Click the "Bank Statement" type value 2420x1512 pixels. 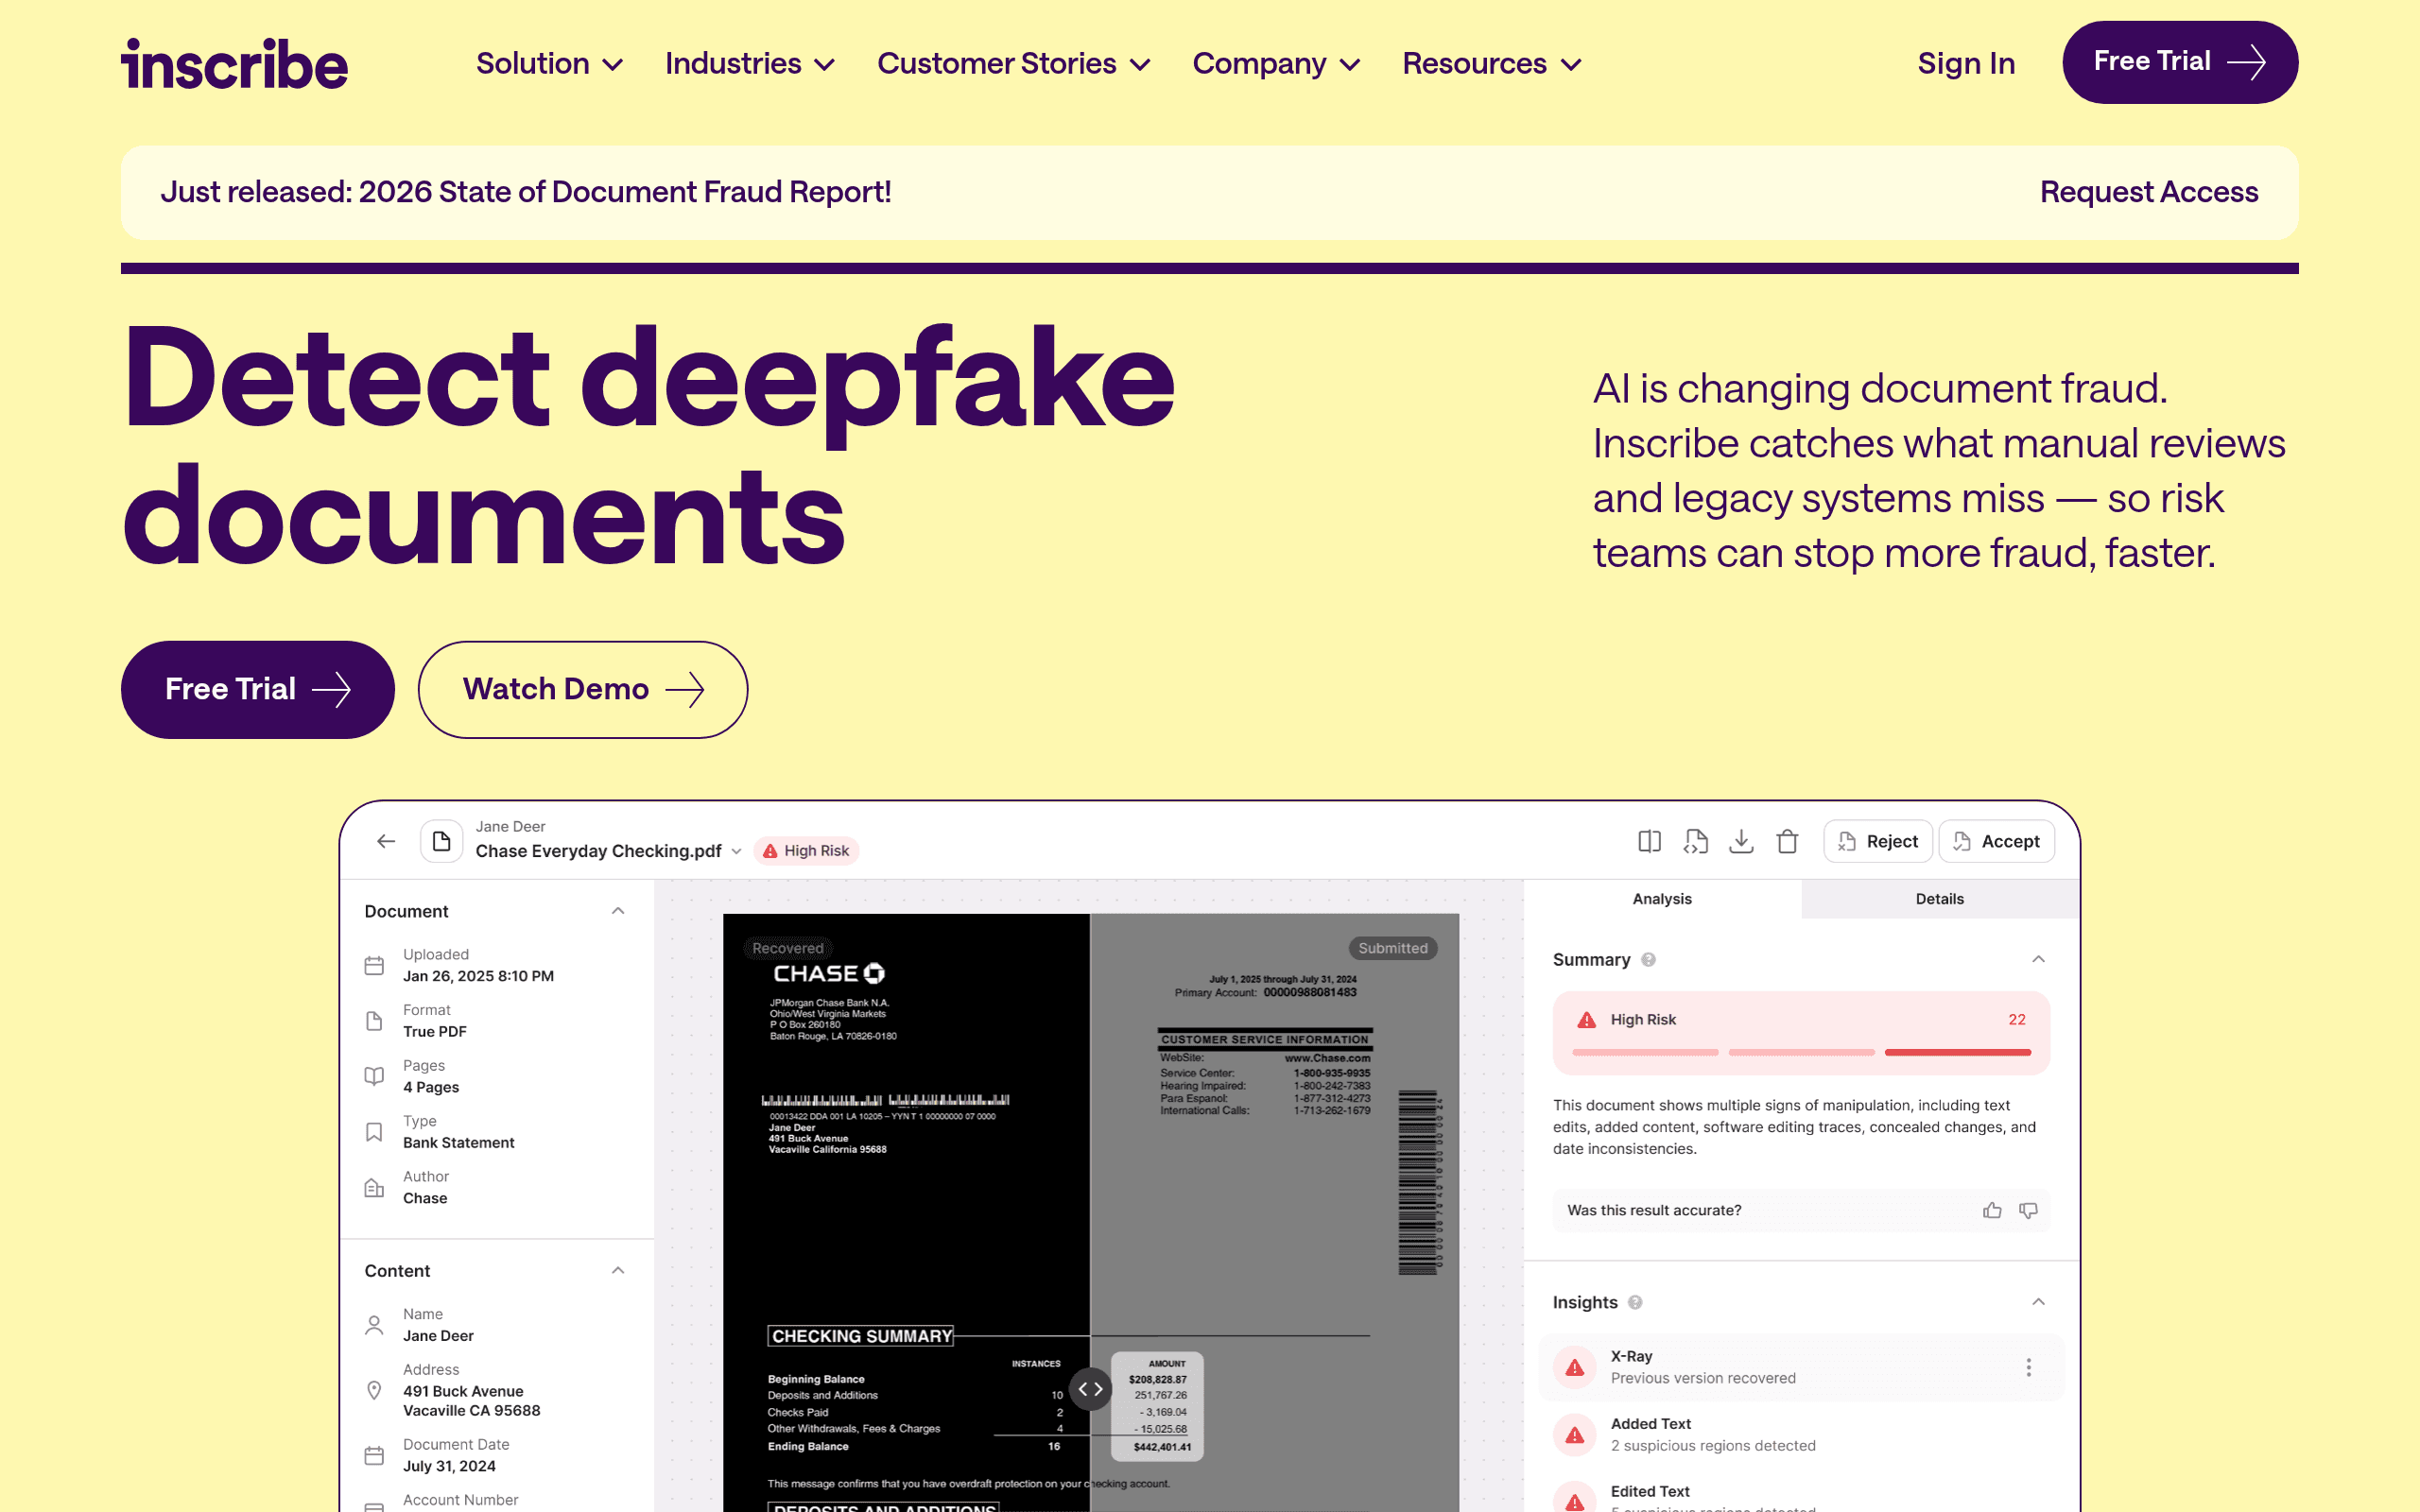(x=458, y=1143)
